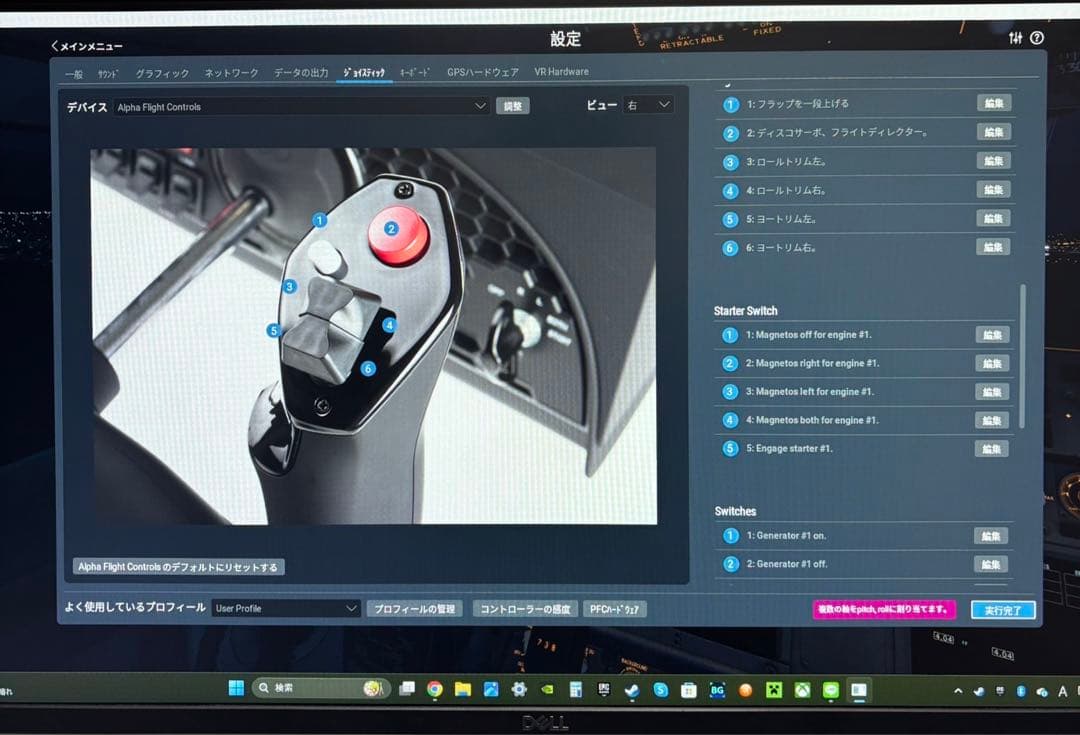Open the VR Hardware tab
The image size is (1080, 735).
(x=561, y=72)
